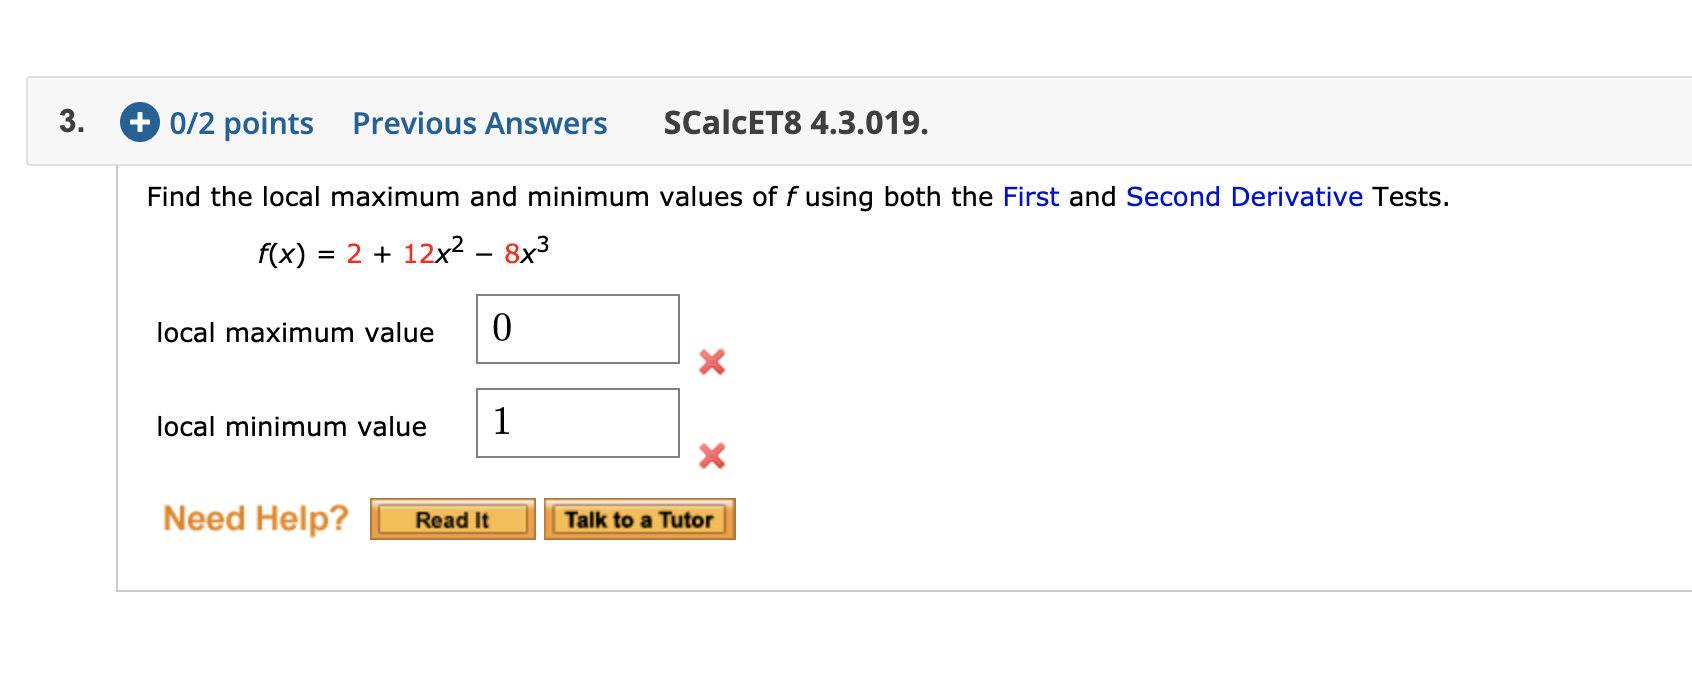Screen dimensions: 1692x674
Task: Open the First derivative test reference link
Action: [1031, 196]
